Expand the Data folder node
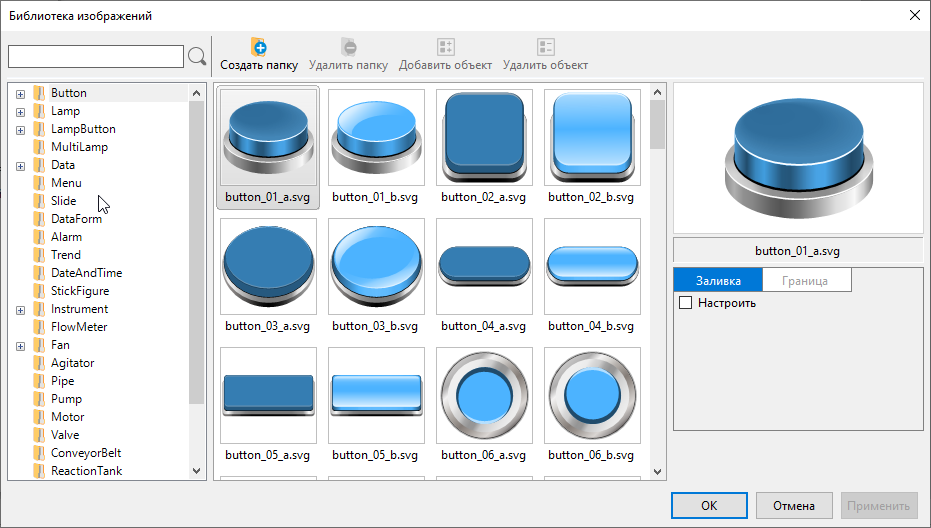Screen dimensions: 931x528 [20, 166]
